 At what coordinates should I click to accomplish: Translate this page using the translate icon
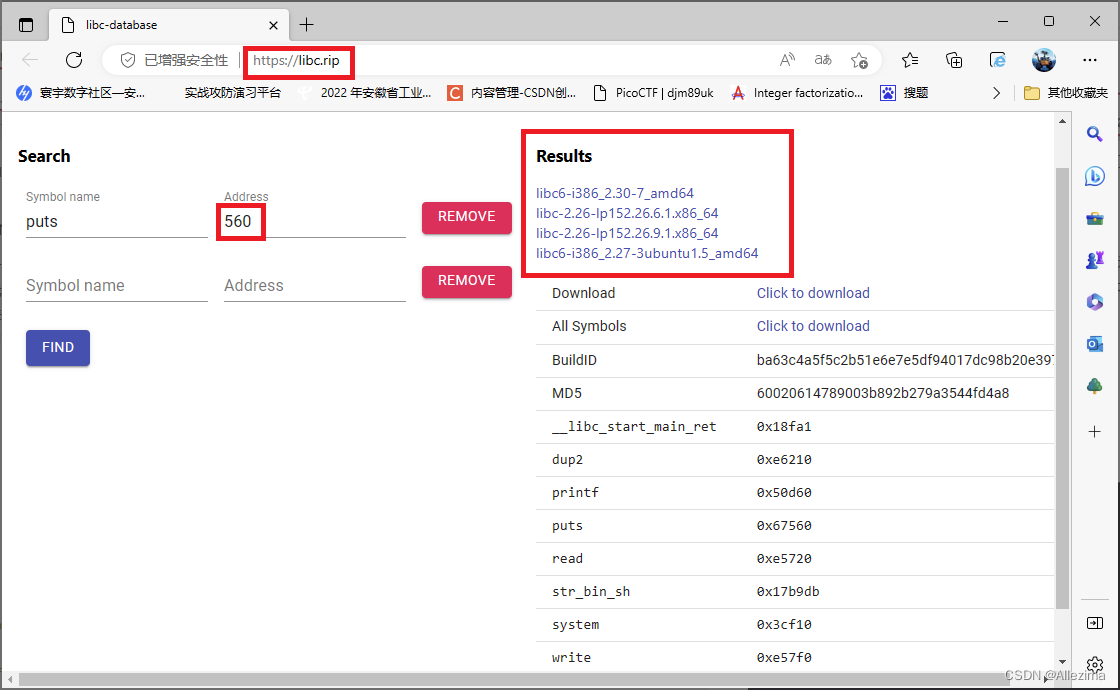[823, 61]
